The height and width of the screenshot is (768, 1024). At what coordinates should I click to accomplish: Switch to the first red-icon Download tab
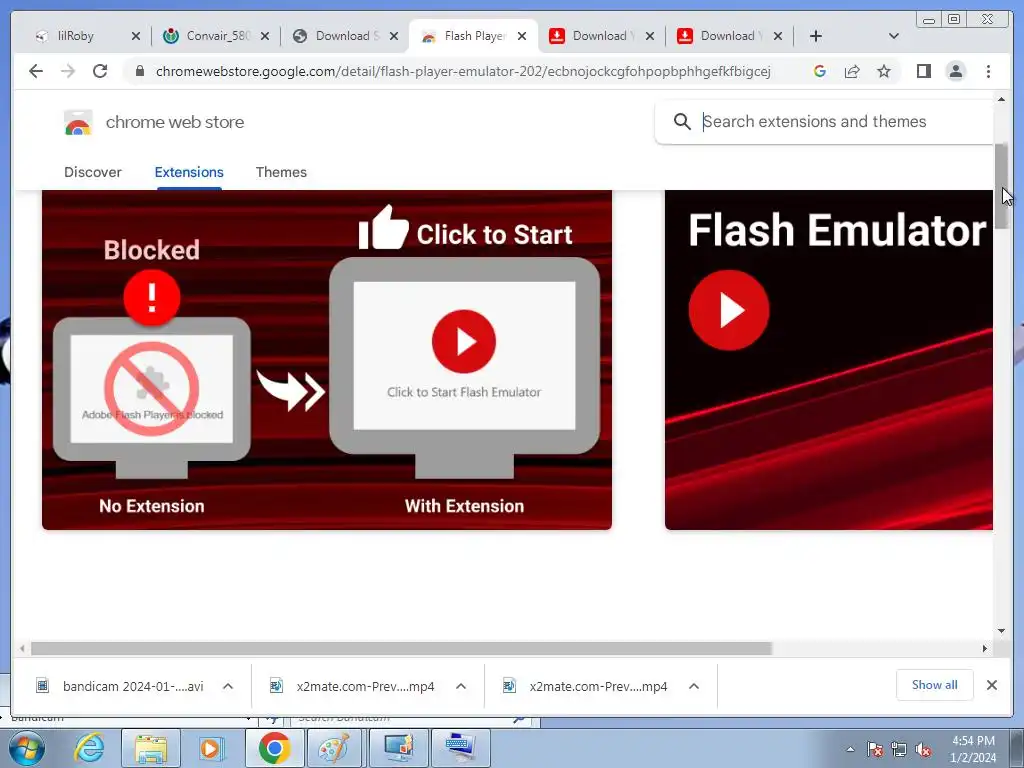(x=601, y=36)
